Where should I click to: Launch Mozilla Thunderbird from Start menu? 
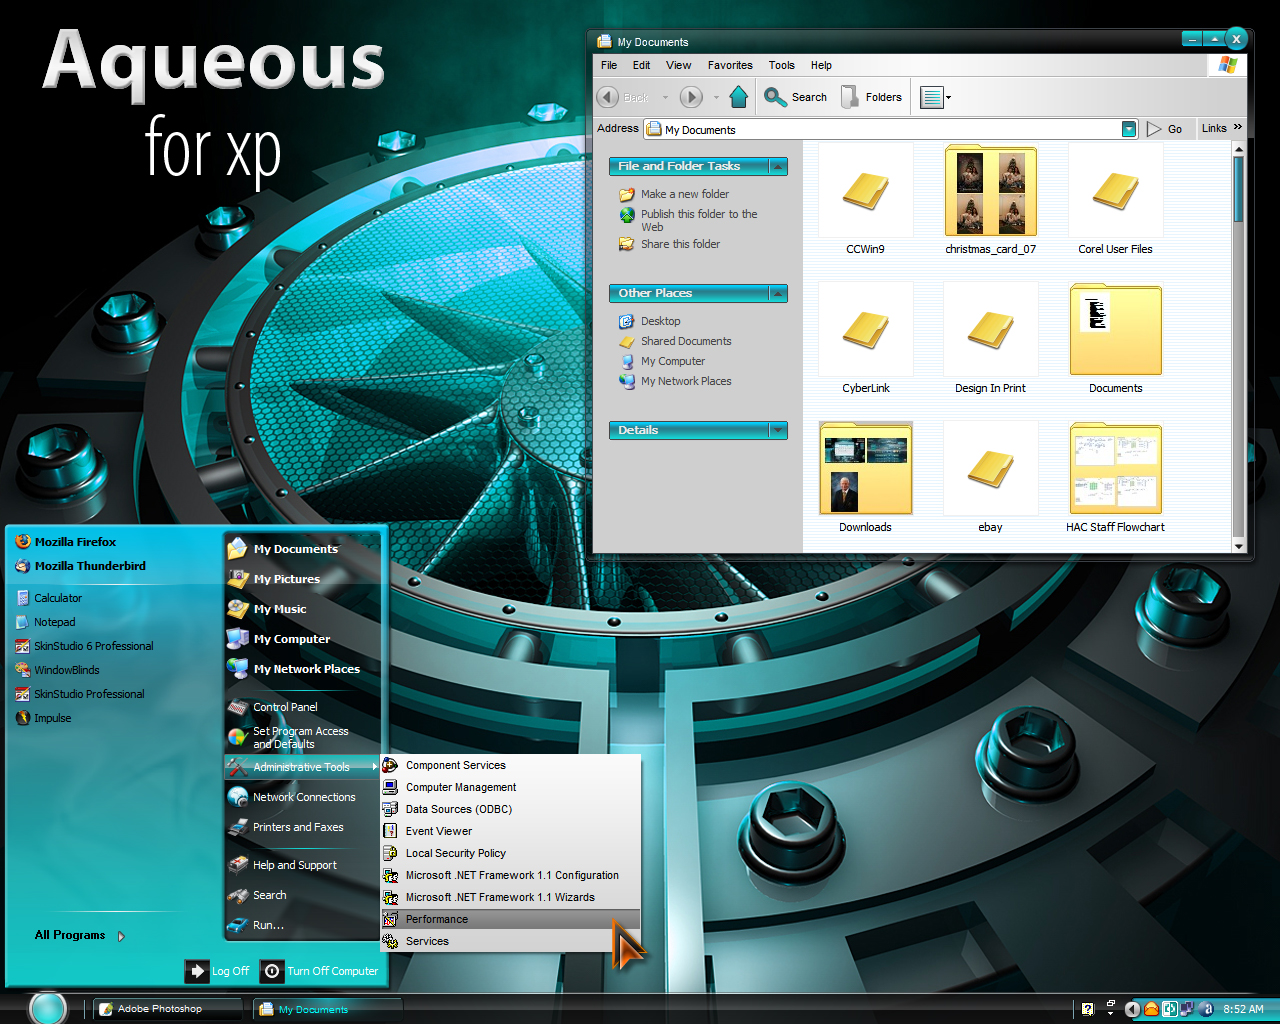click(x=81, y=565)
